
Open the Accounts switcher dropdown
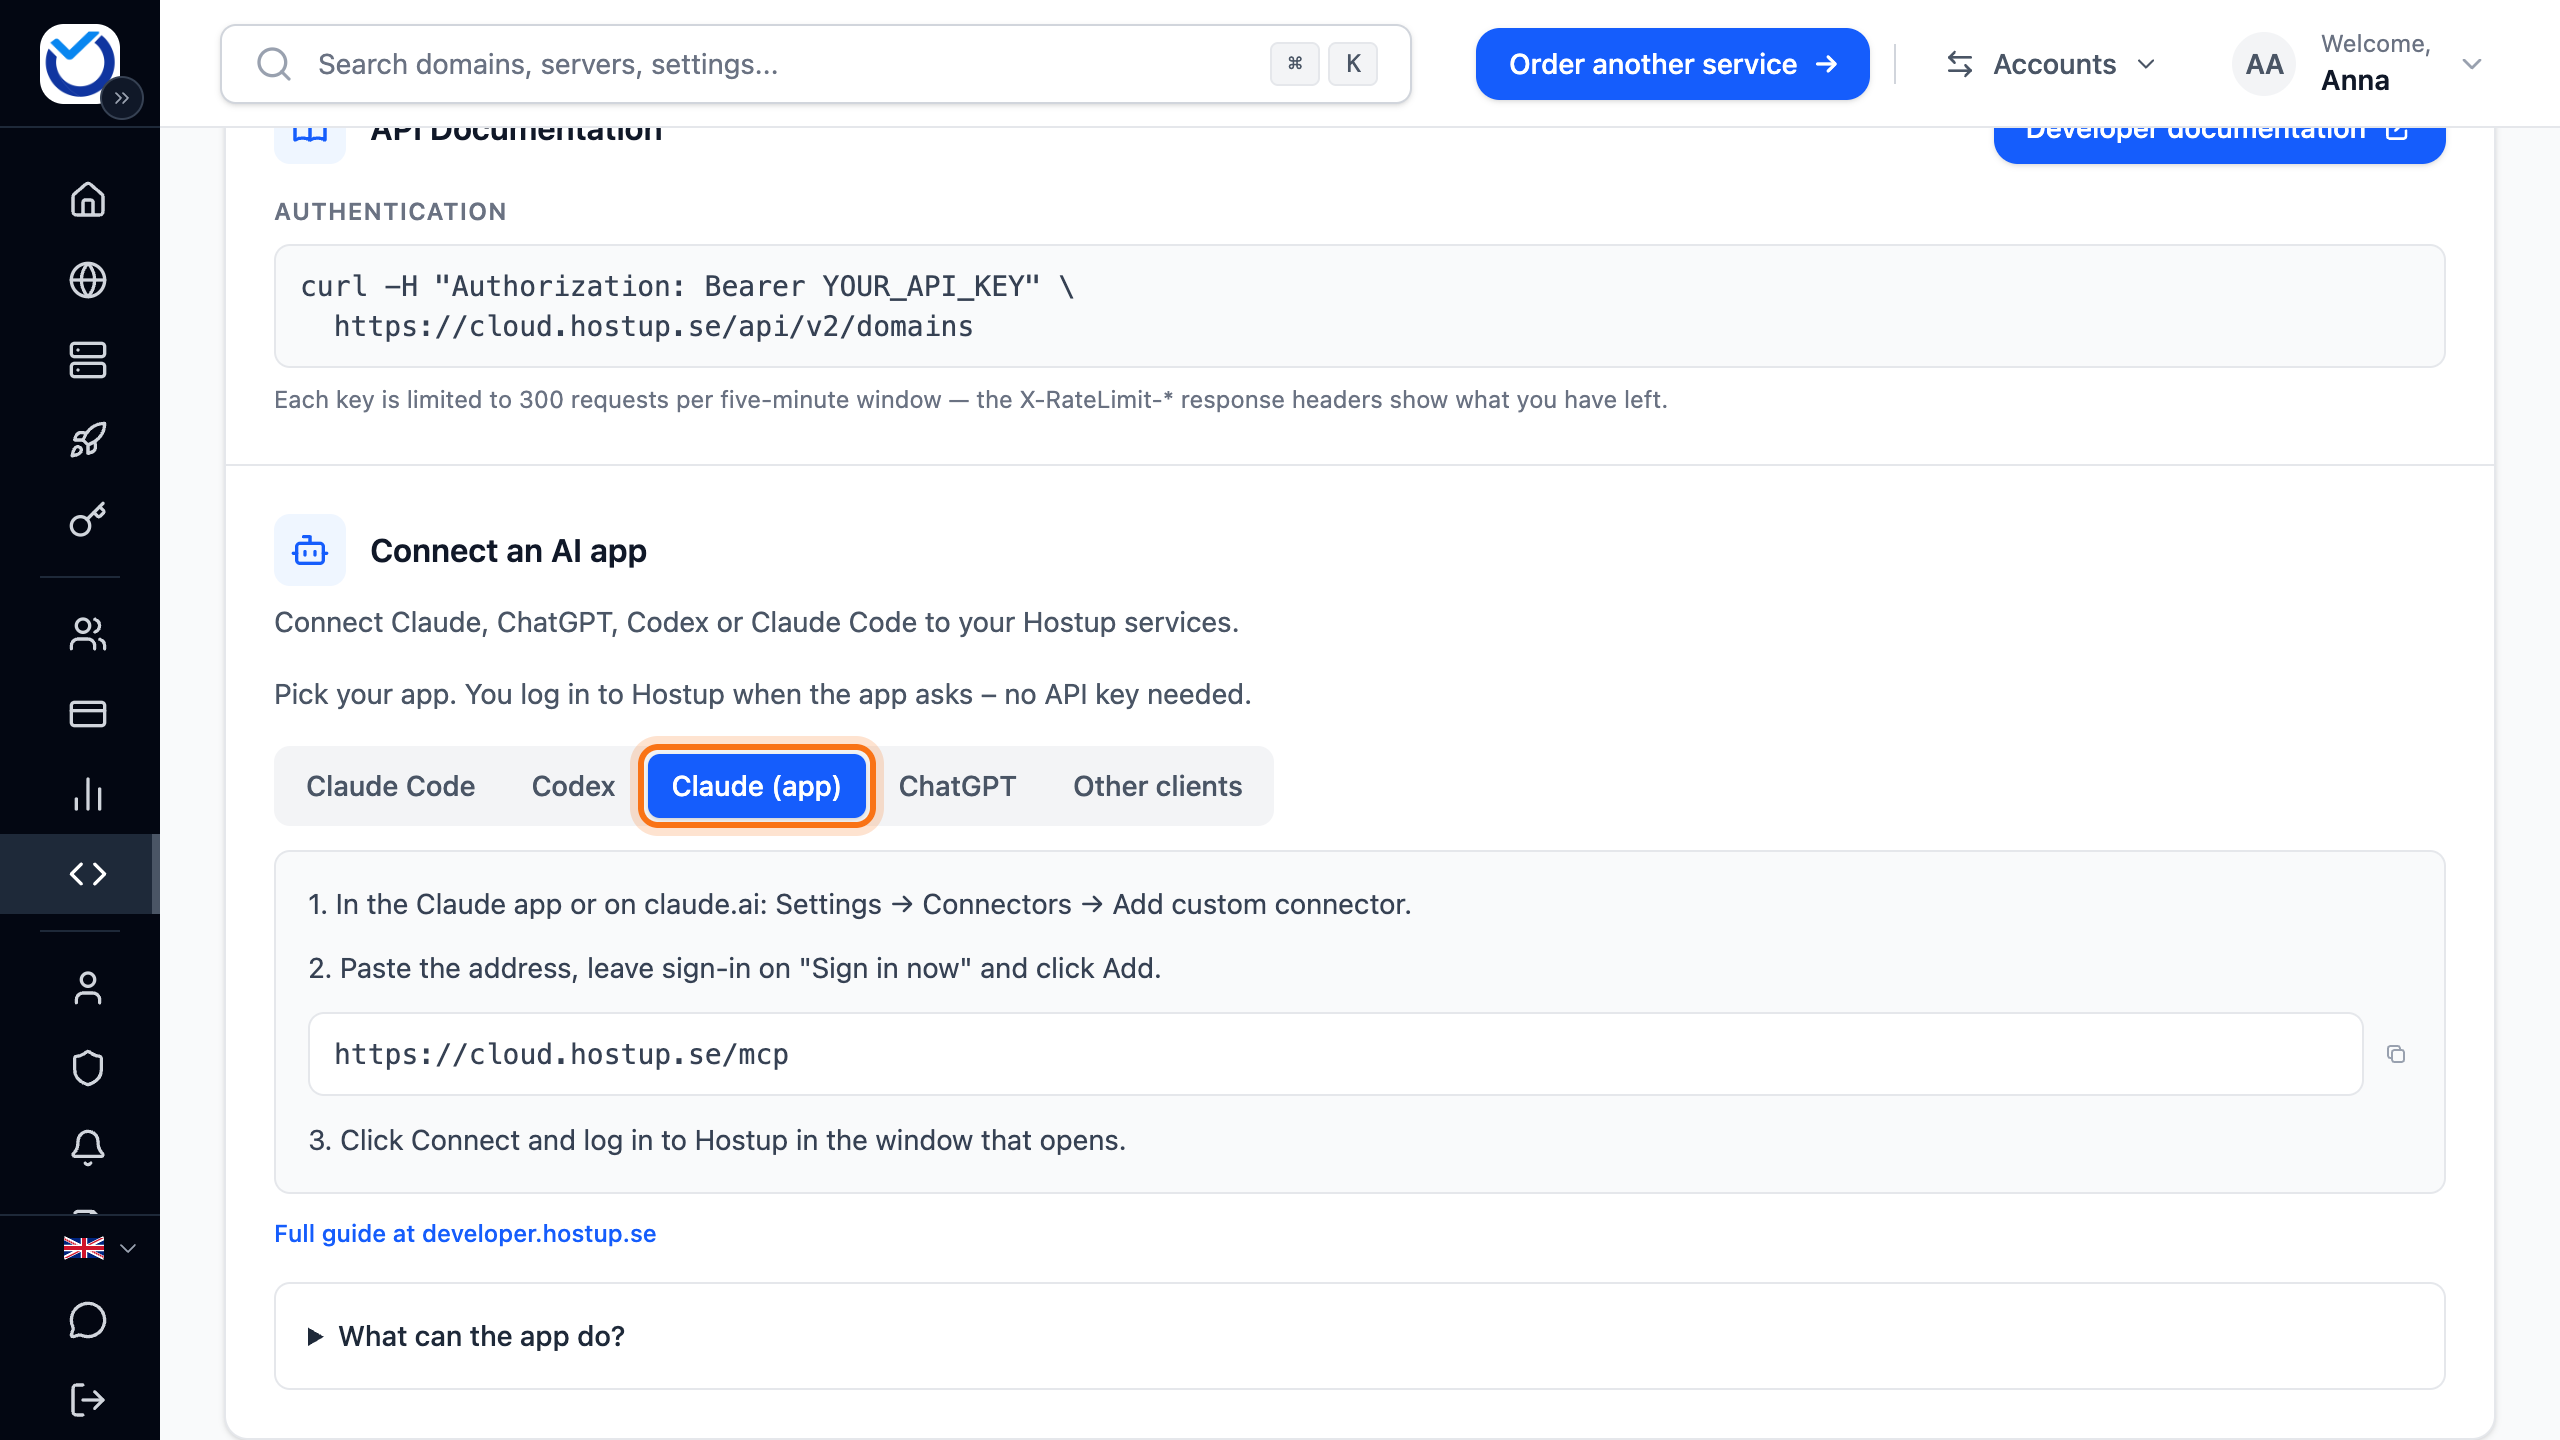click(2051, 64)
